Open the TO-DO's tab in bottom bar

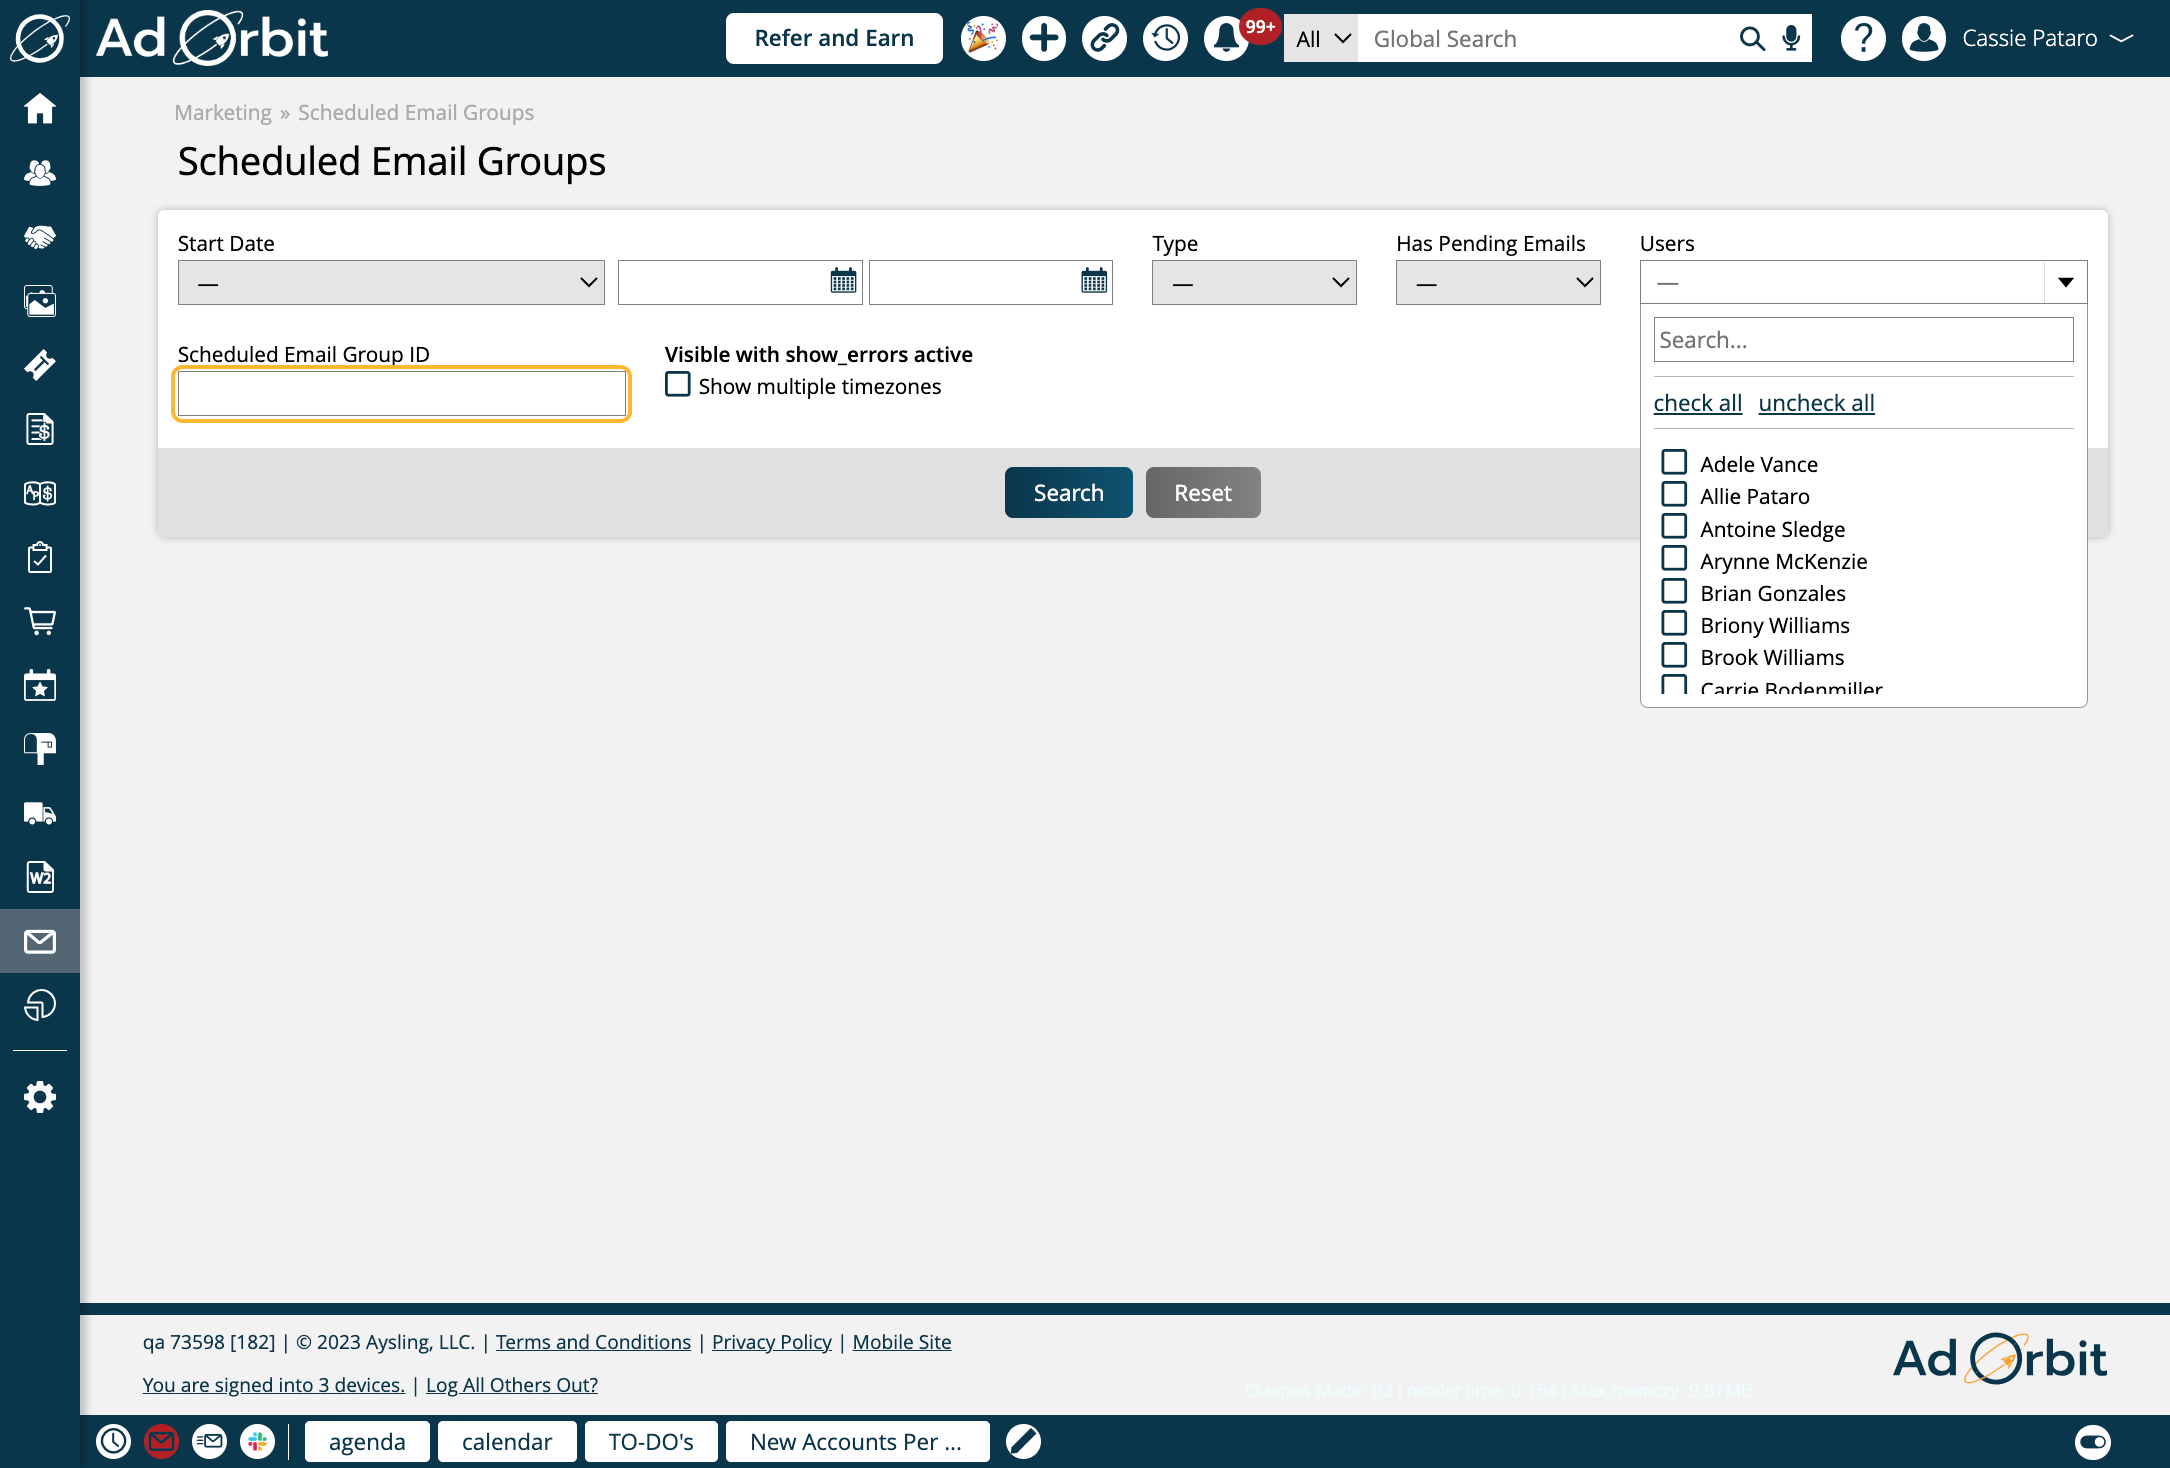(x=651, y=1441)
